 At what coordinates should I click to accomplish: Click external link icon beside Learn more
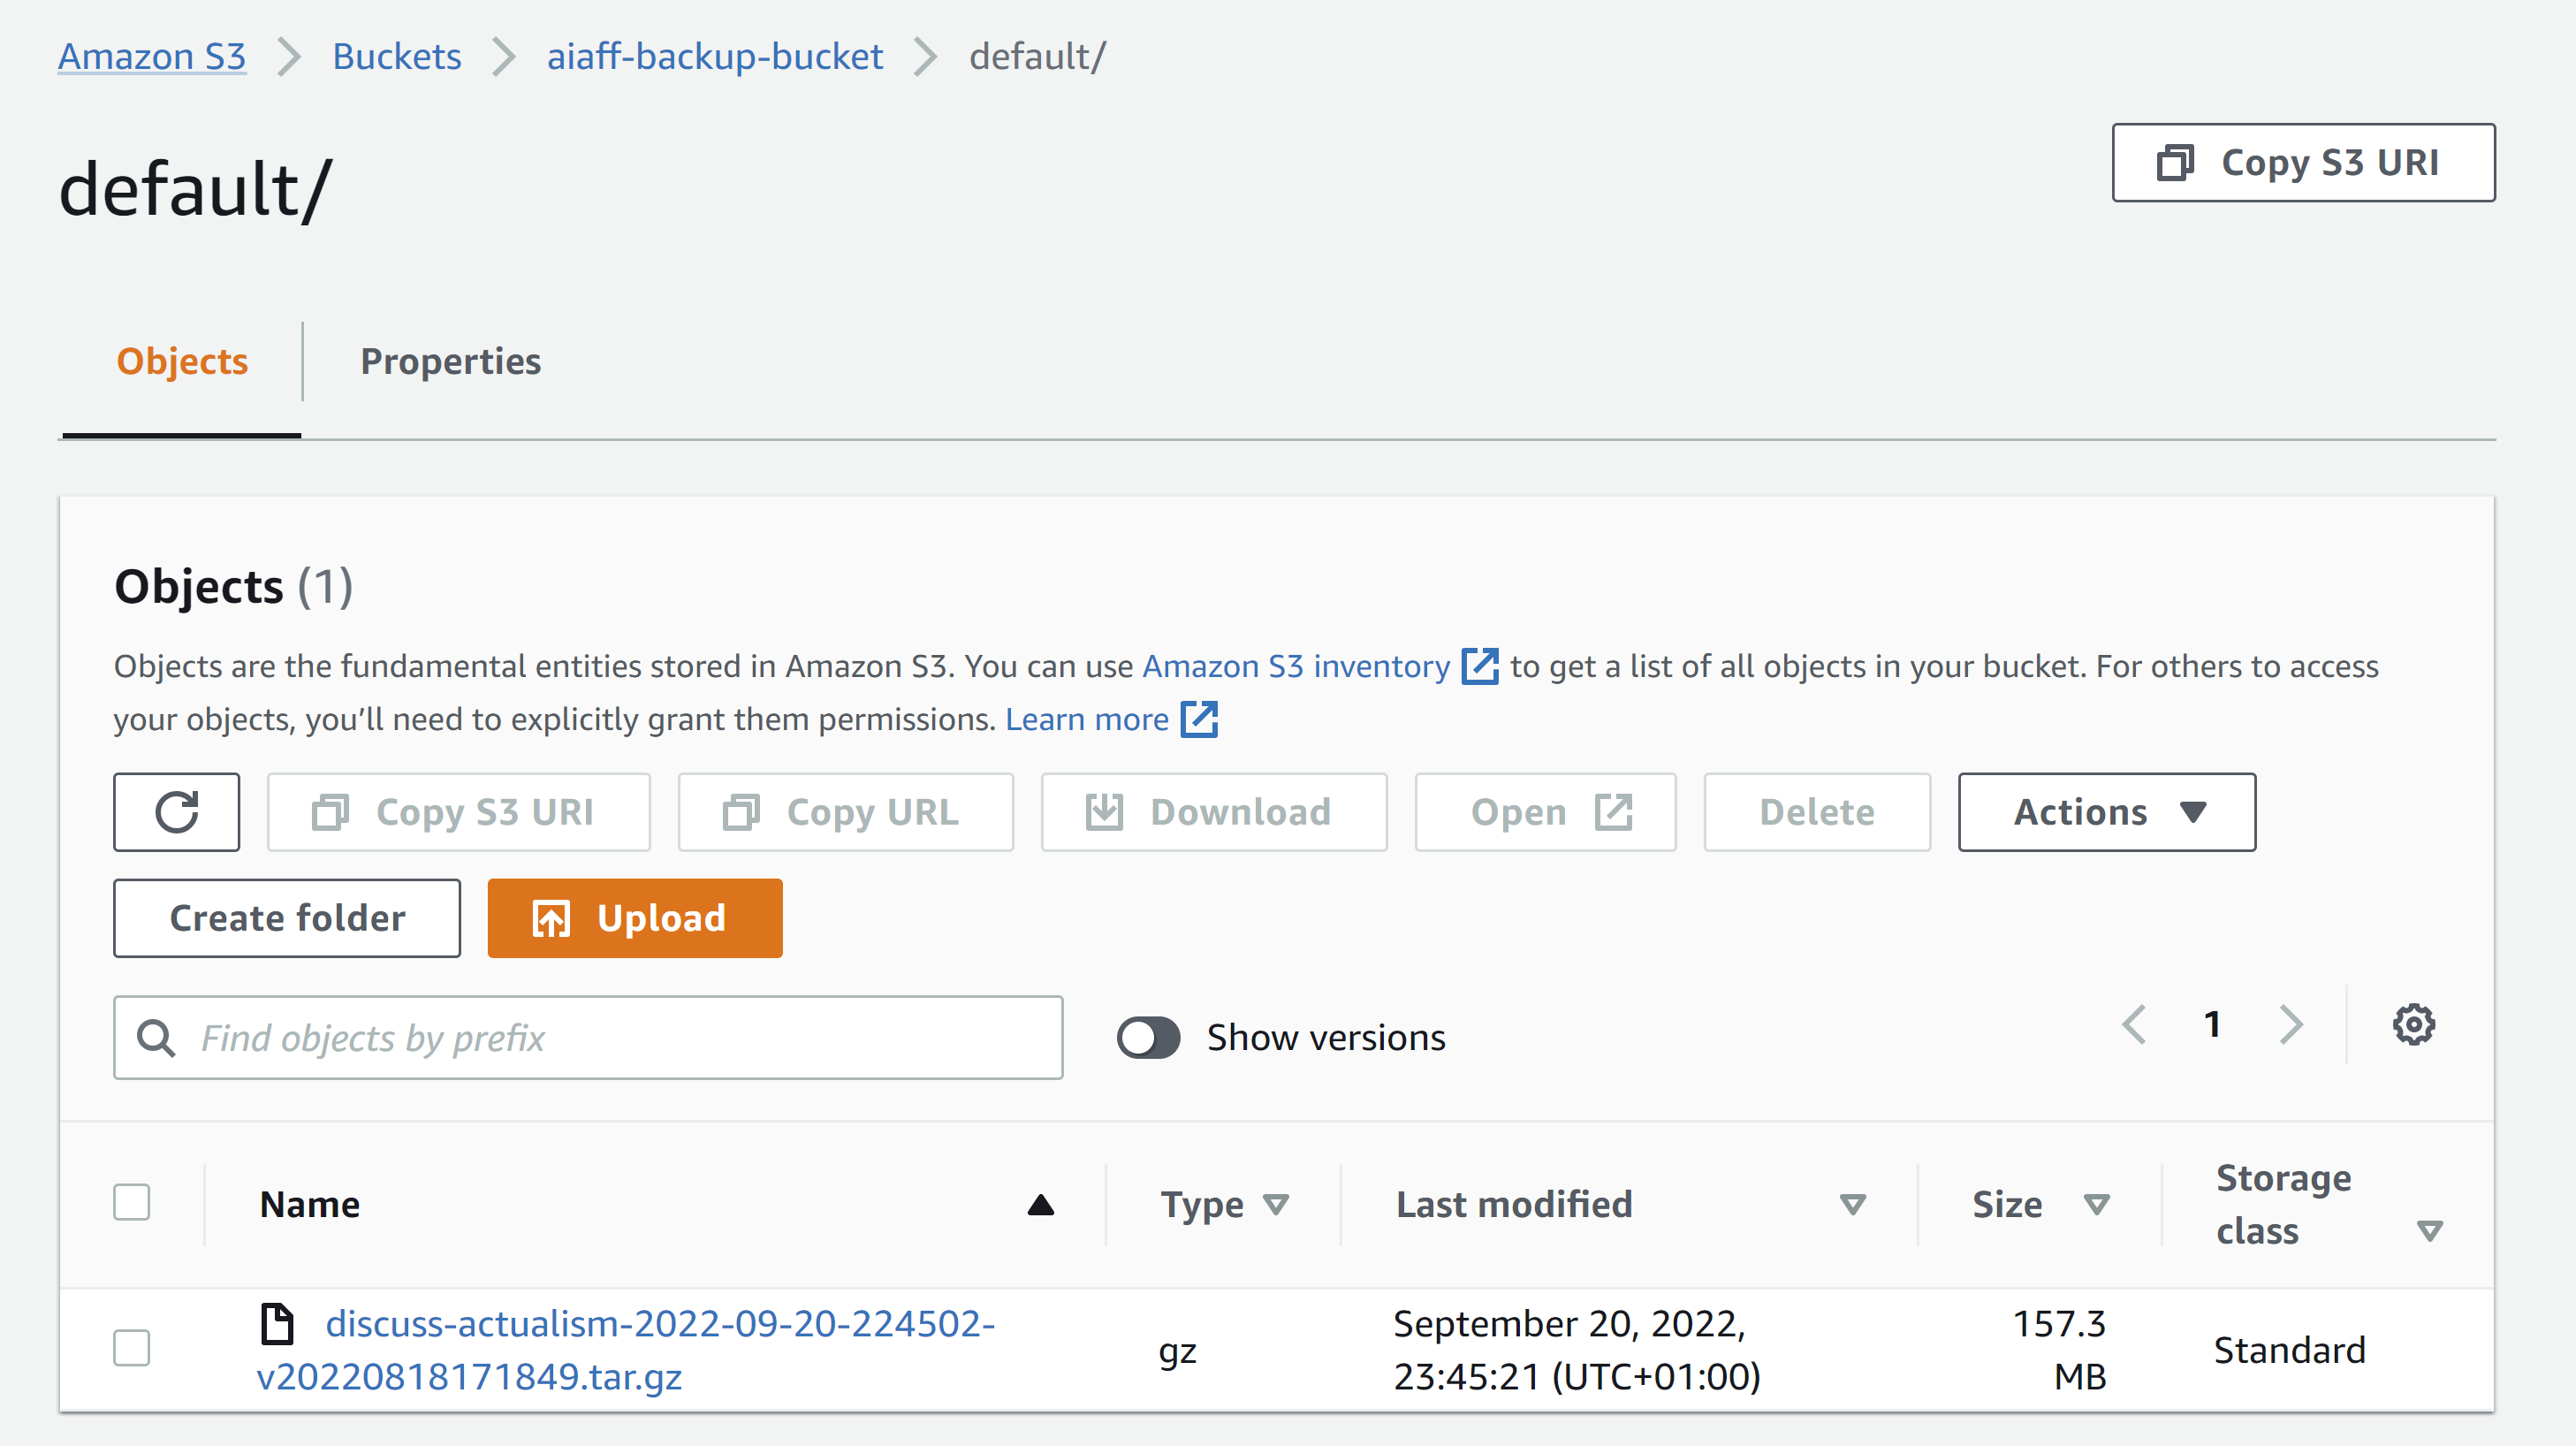coord(1199,719)
